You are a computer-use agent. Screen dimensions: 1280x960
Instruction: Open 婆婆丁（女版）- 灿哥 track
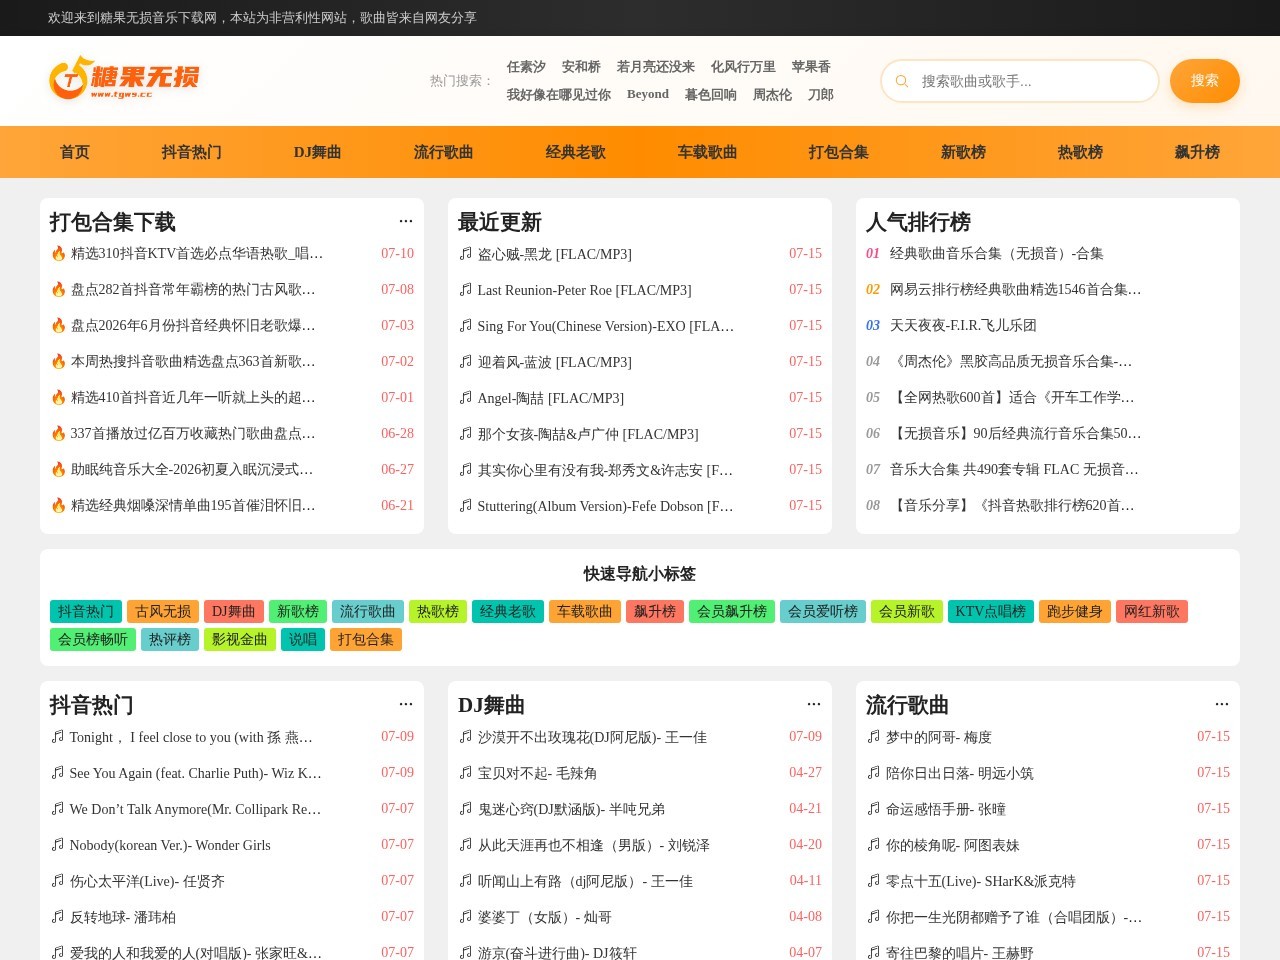tap(545, 917)
